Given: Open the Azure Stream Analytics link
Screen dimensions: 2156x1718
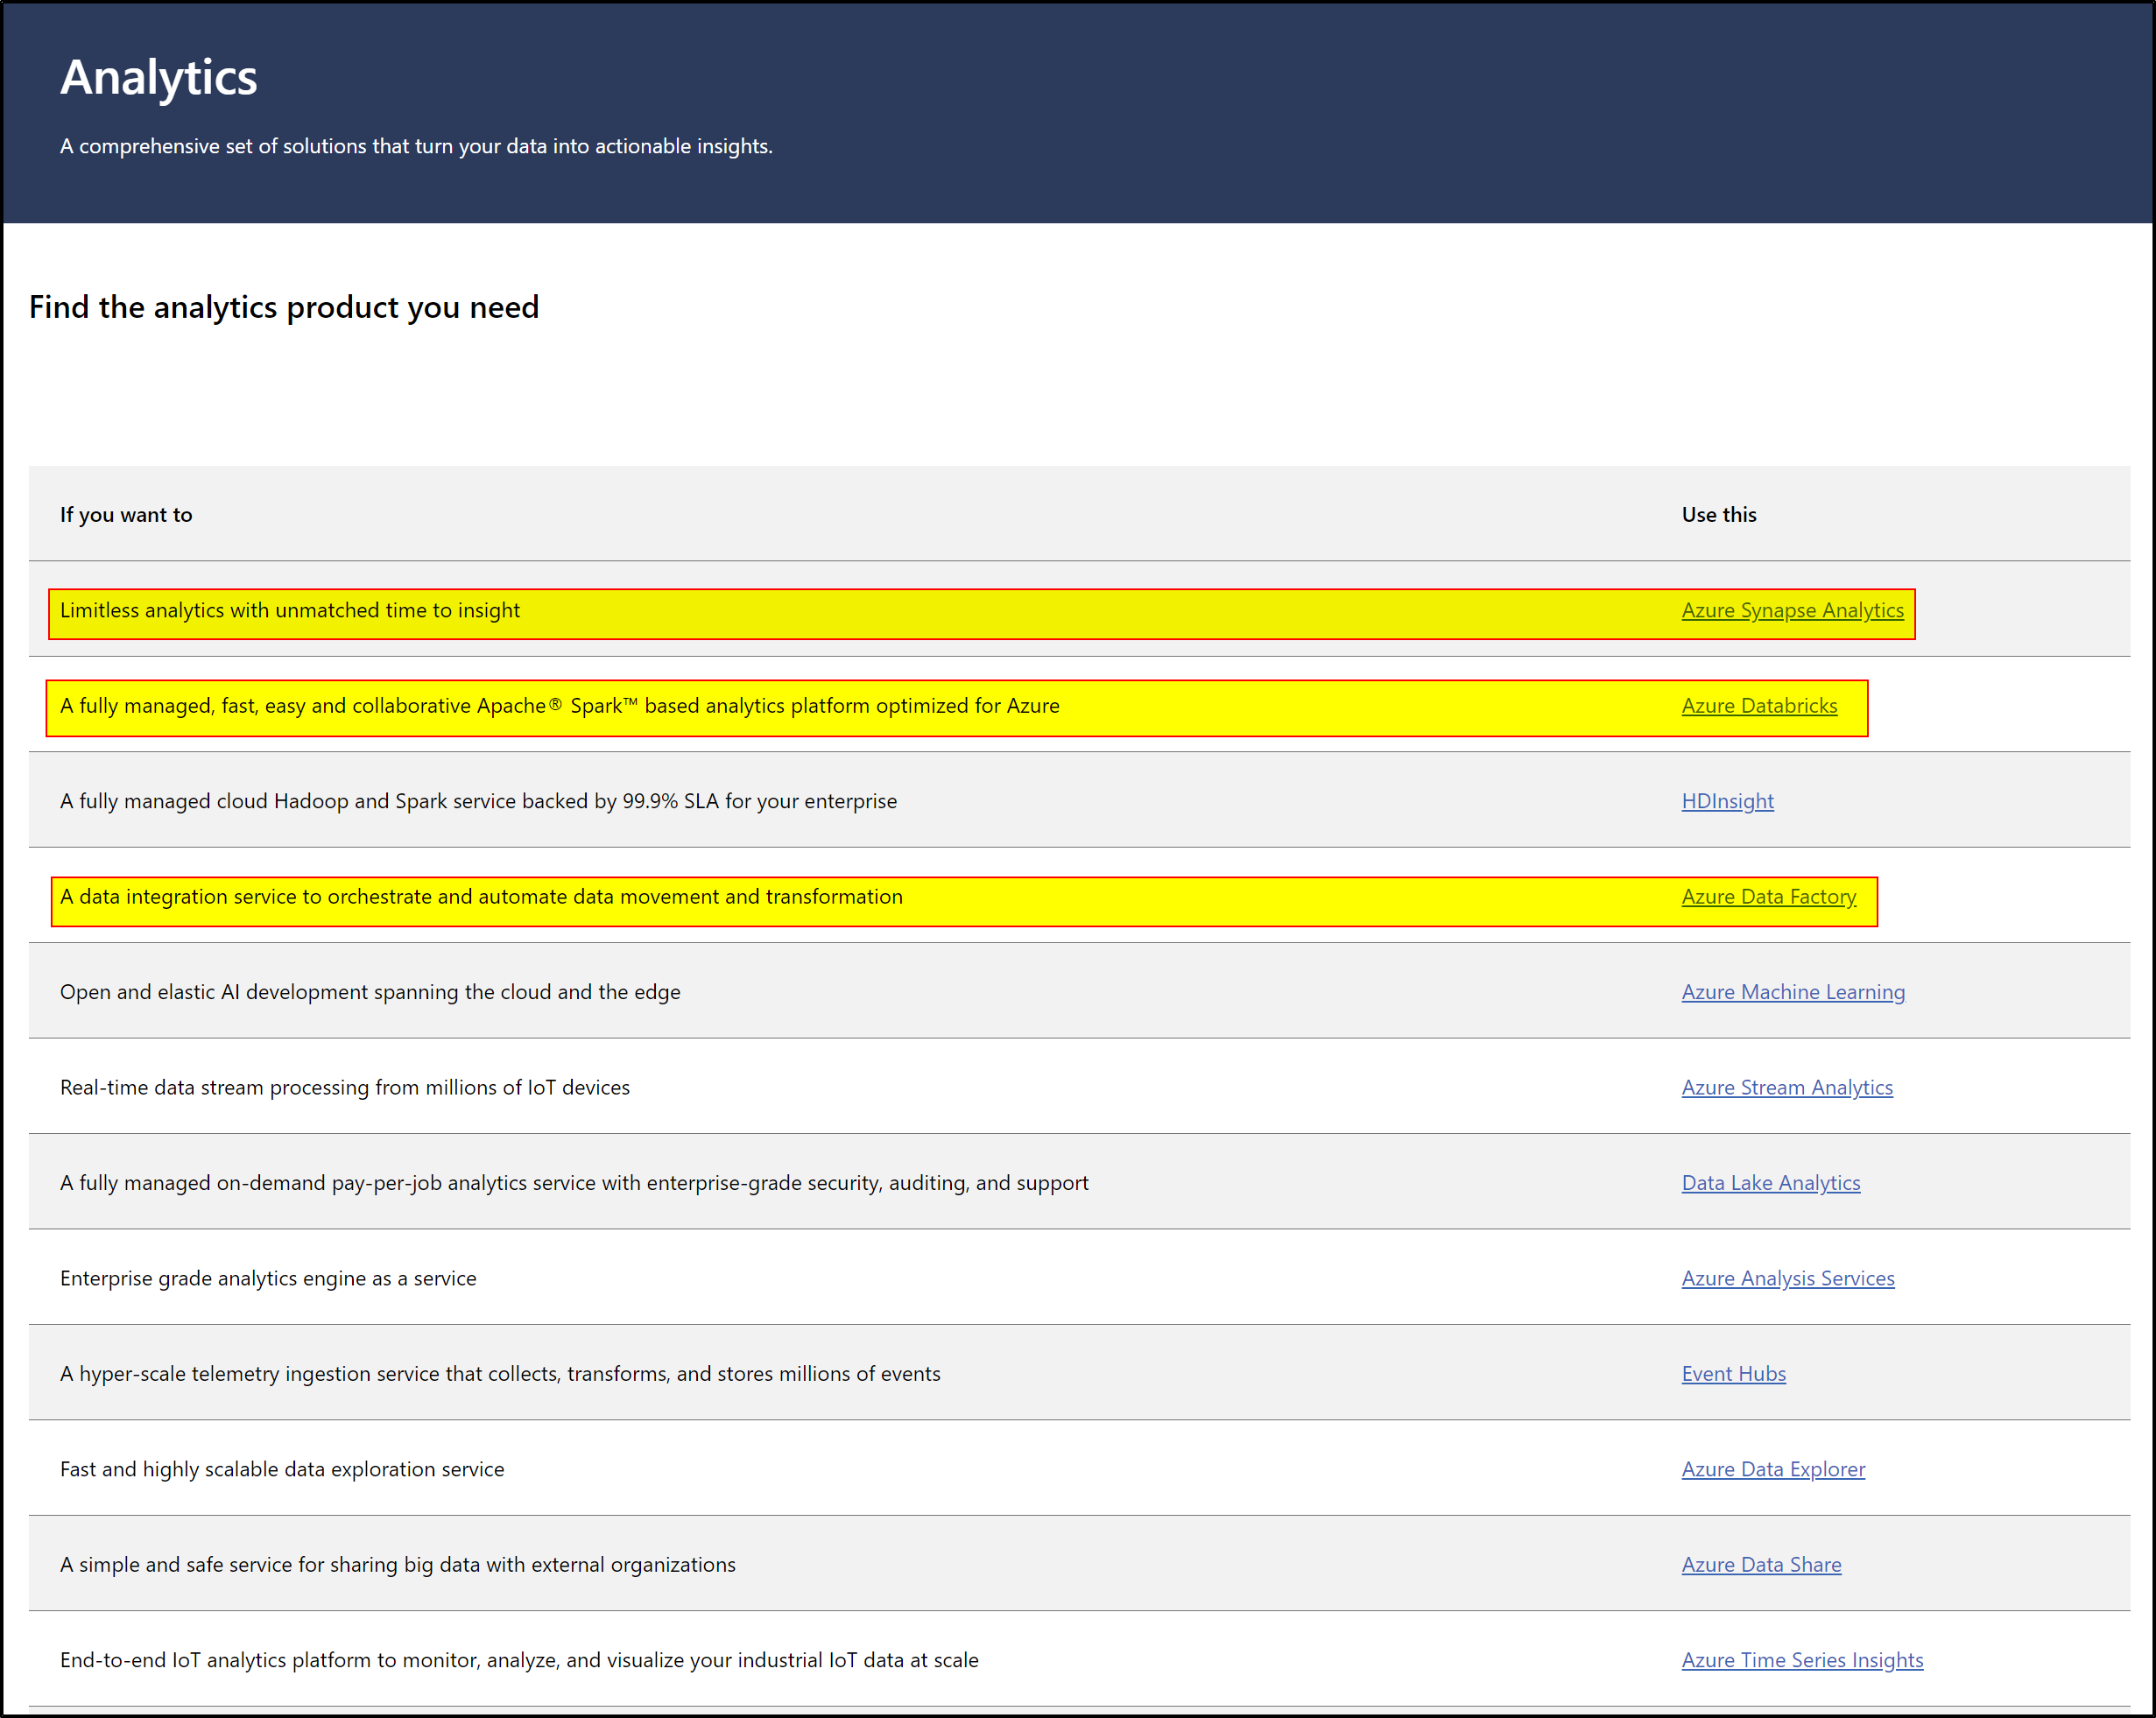Looking at the screenshot, I should pos(1787,1087).
